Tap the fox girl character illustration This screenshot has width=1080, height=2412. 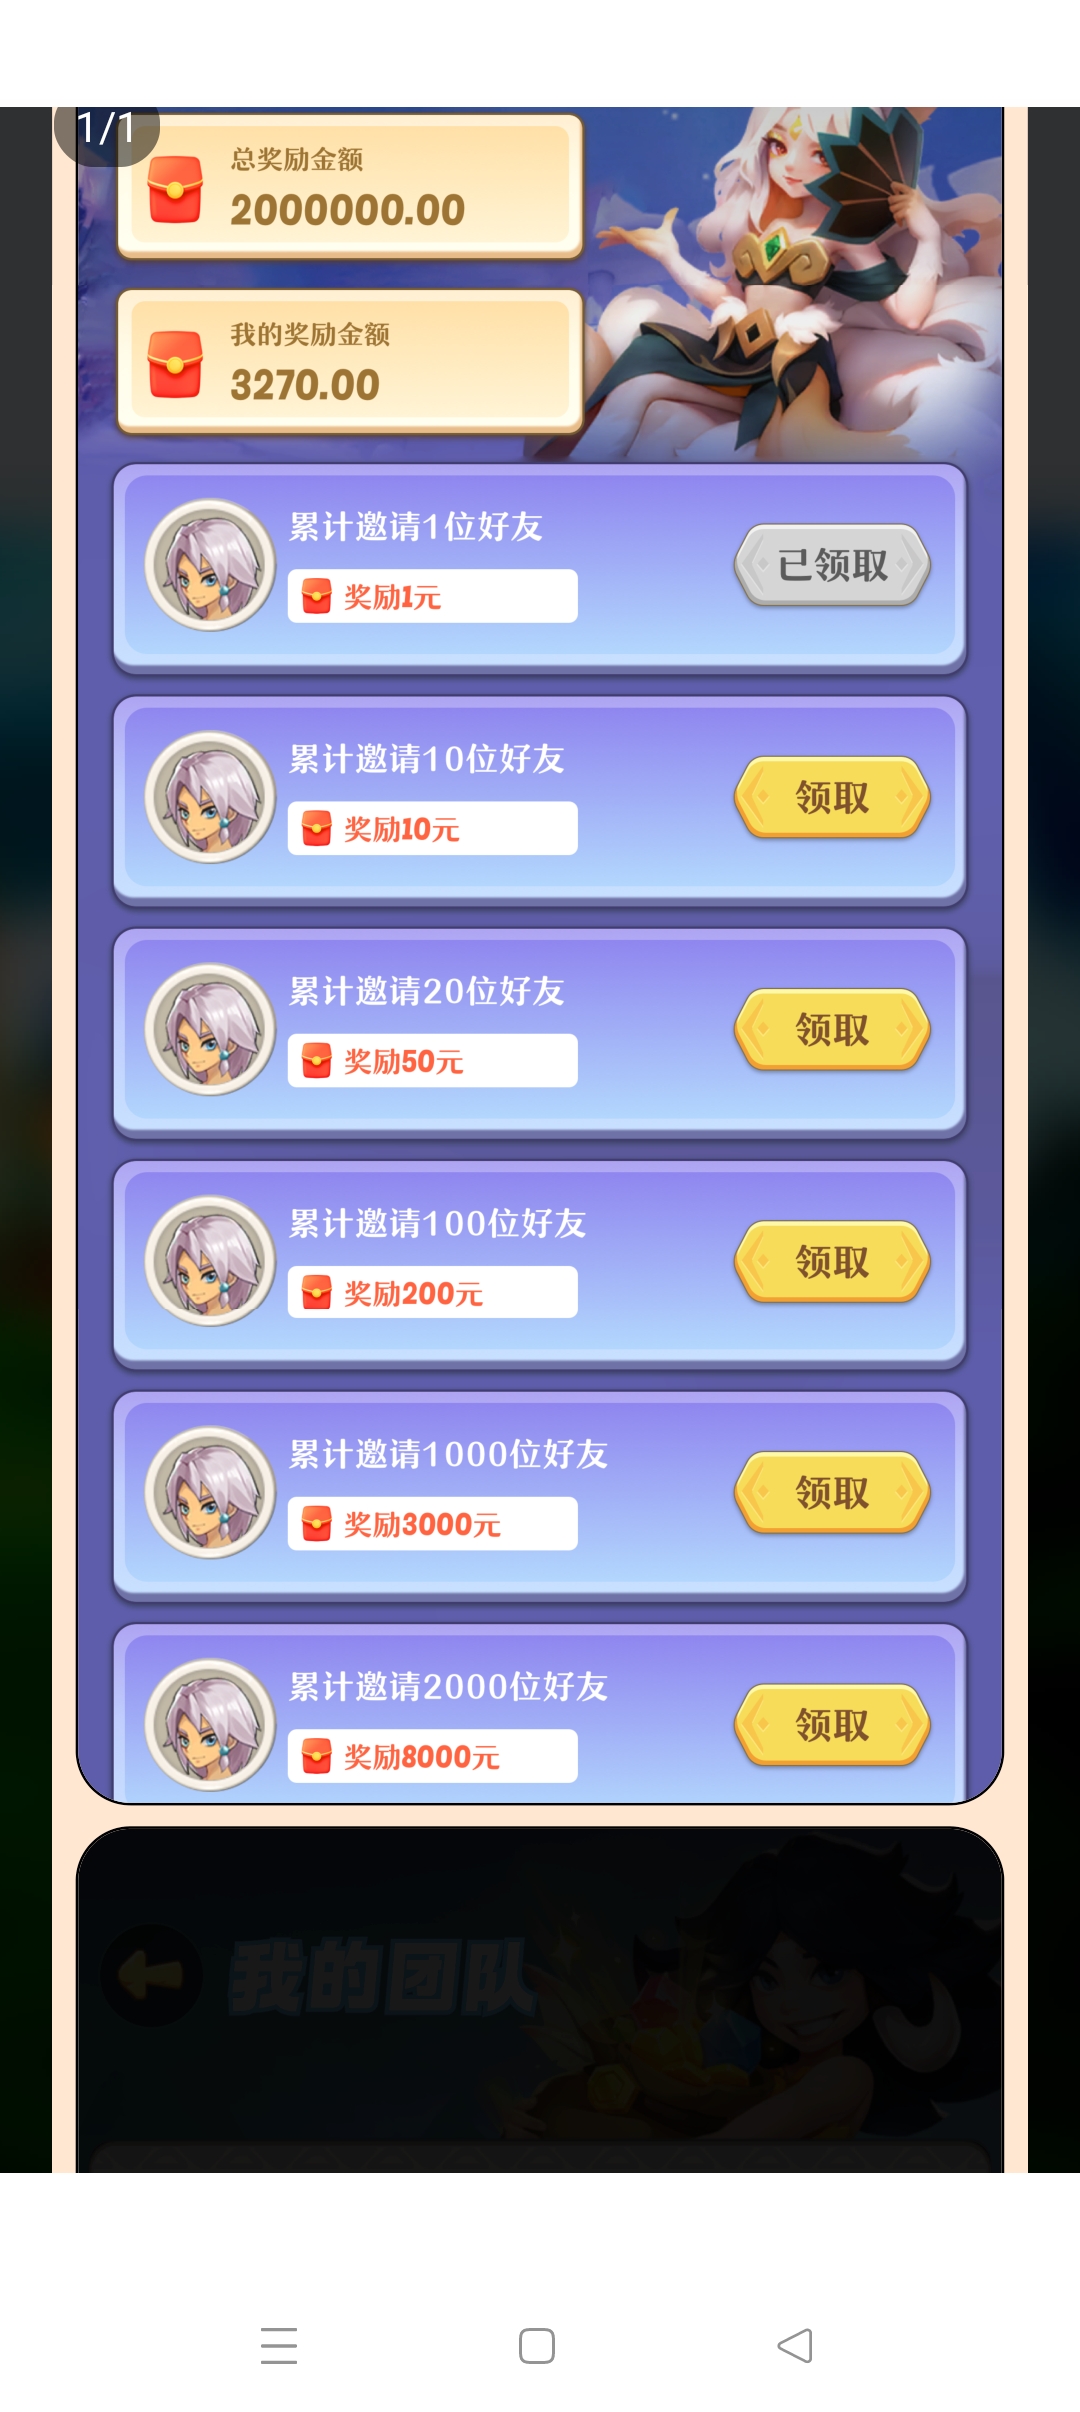[x=800, y=285]
